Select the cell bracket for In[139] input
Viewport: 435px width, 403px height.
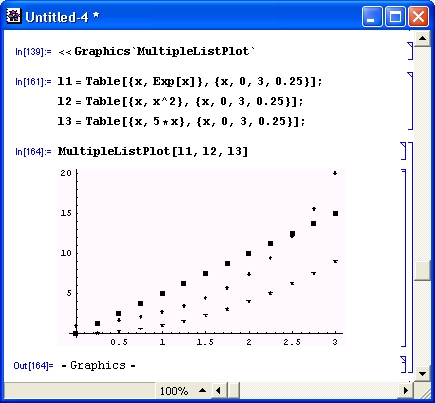[411, 51]
